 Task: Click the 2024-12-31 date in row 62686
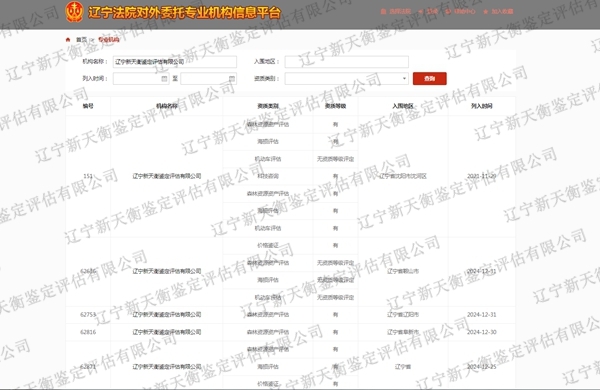481,271
